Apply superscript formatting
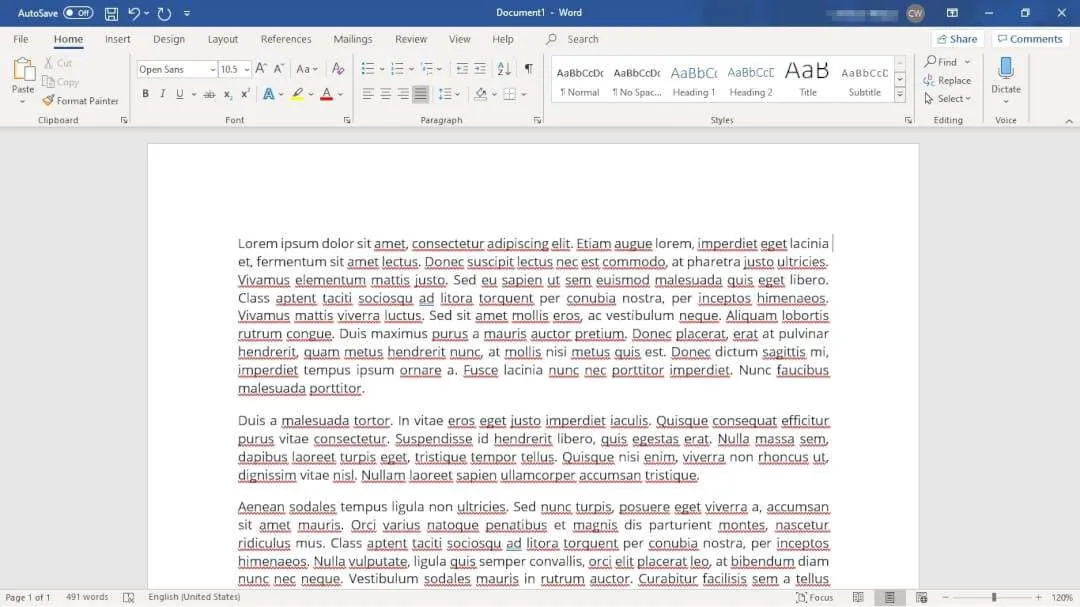1080x607 pixels. pyautogui.click(x=245, y=94)
